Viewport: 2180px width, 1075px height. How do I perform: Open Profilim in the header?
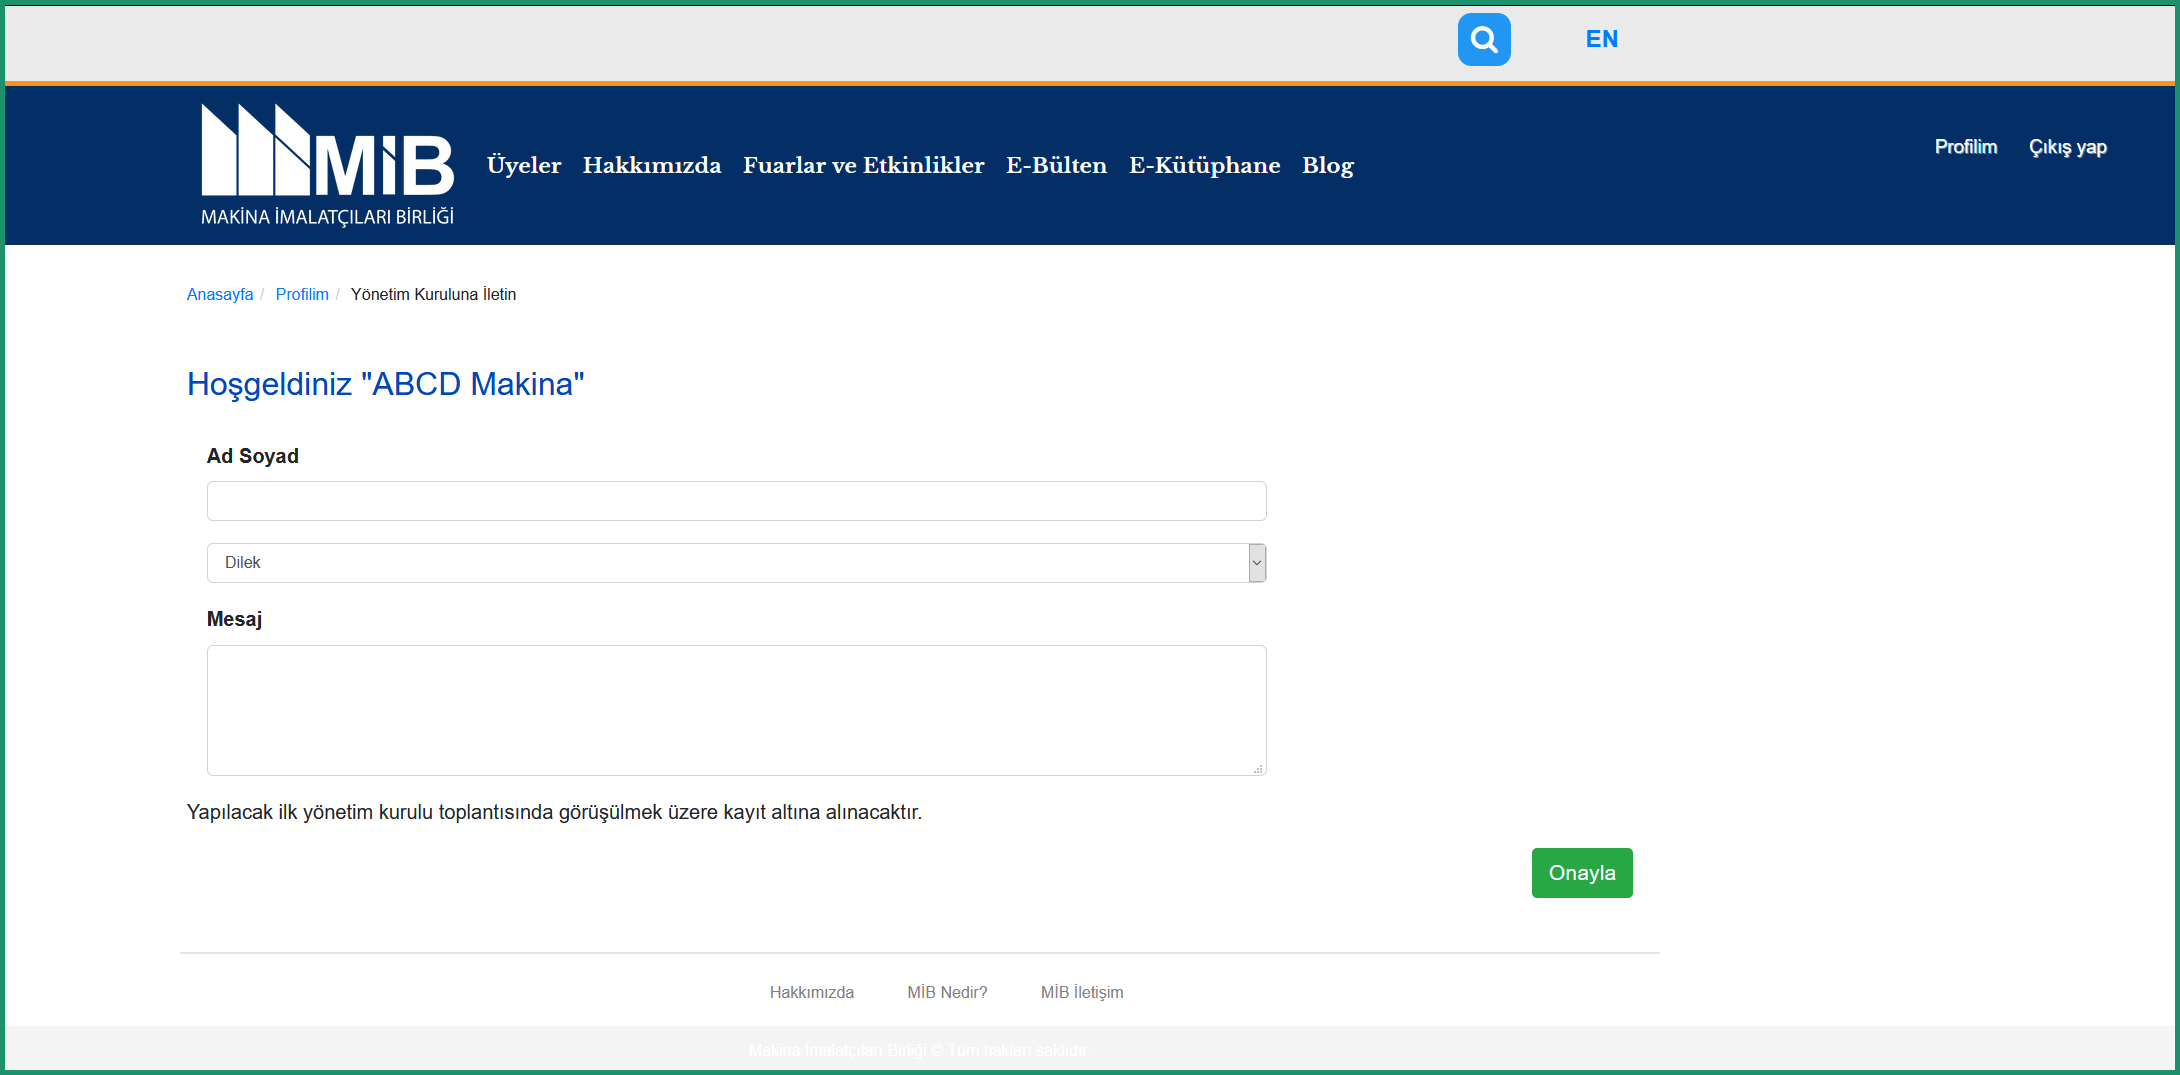[x=1965, y=147]
